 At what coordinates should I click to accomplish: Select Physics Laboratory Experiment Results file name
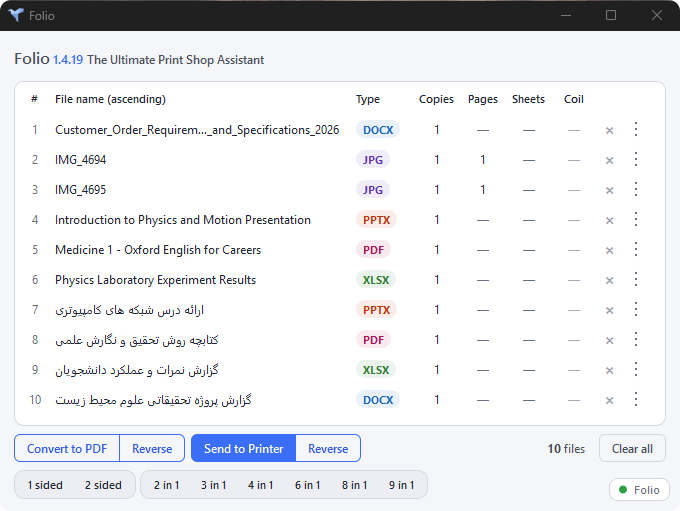coord(155,280)
